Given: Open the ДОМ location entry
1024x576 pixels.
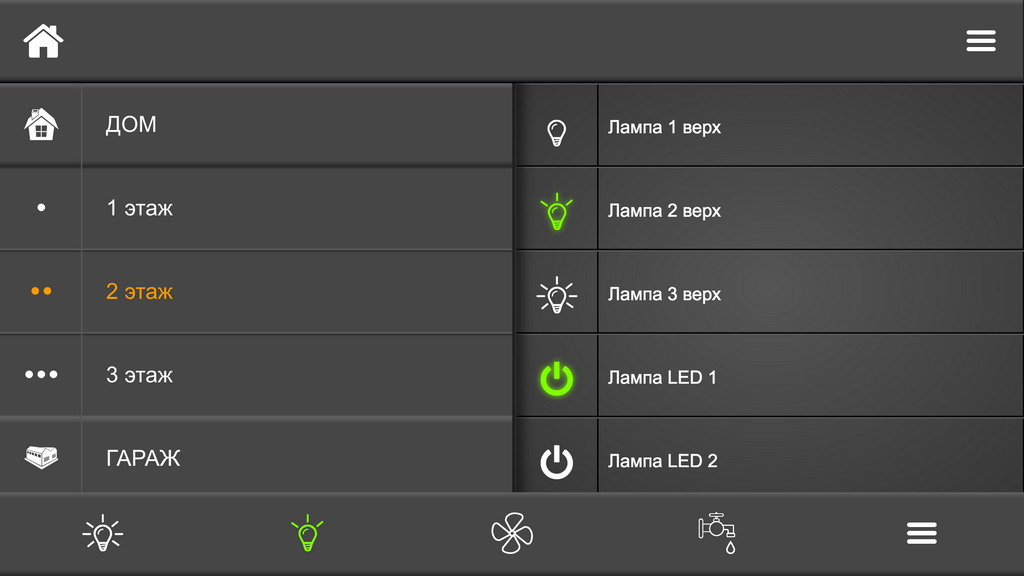Looking at the screenshot, I should [256, 125].
